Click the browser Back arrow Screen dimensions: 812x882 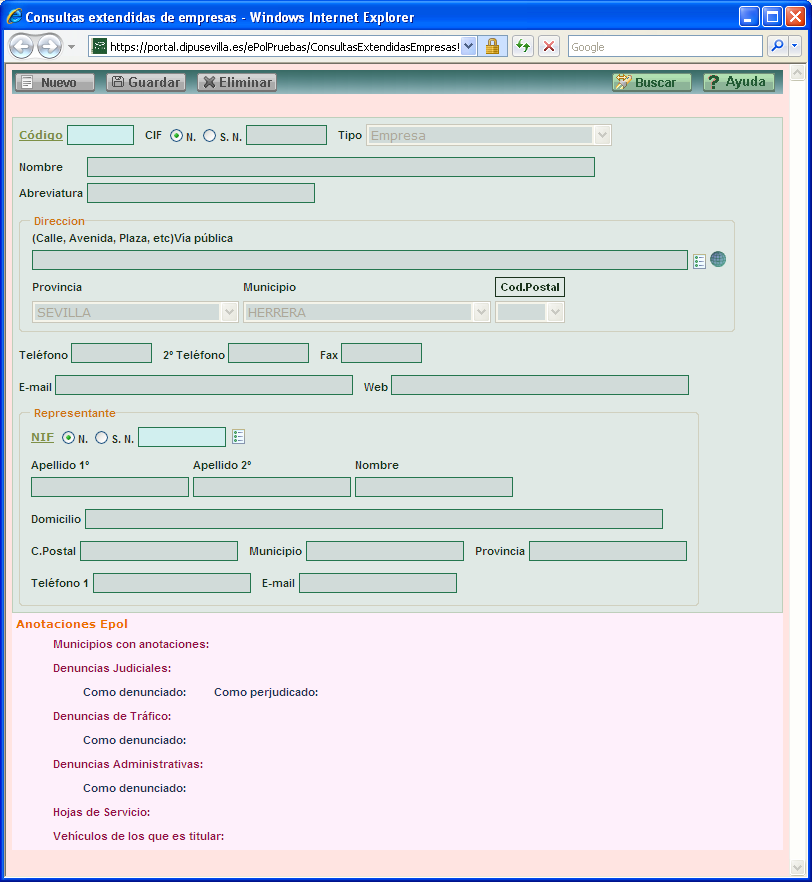point(21,47)
